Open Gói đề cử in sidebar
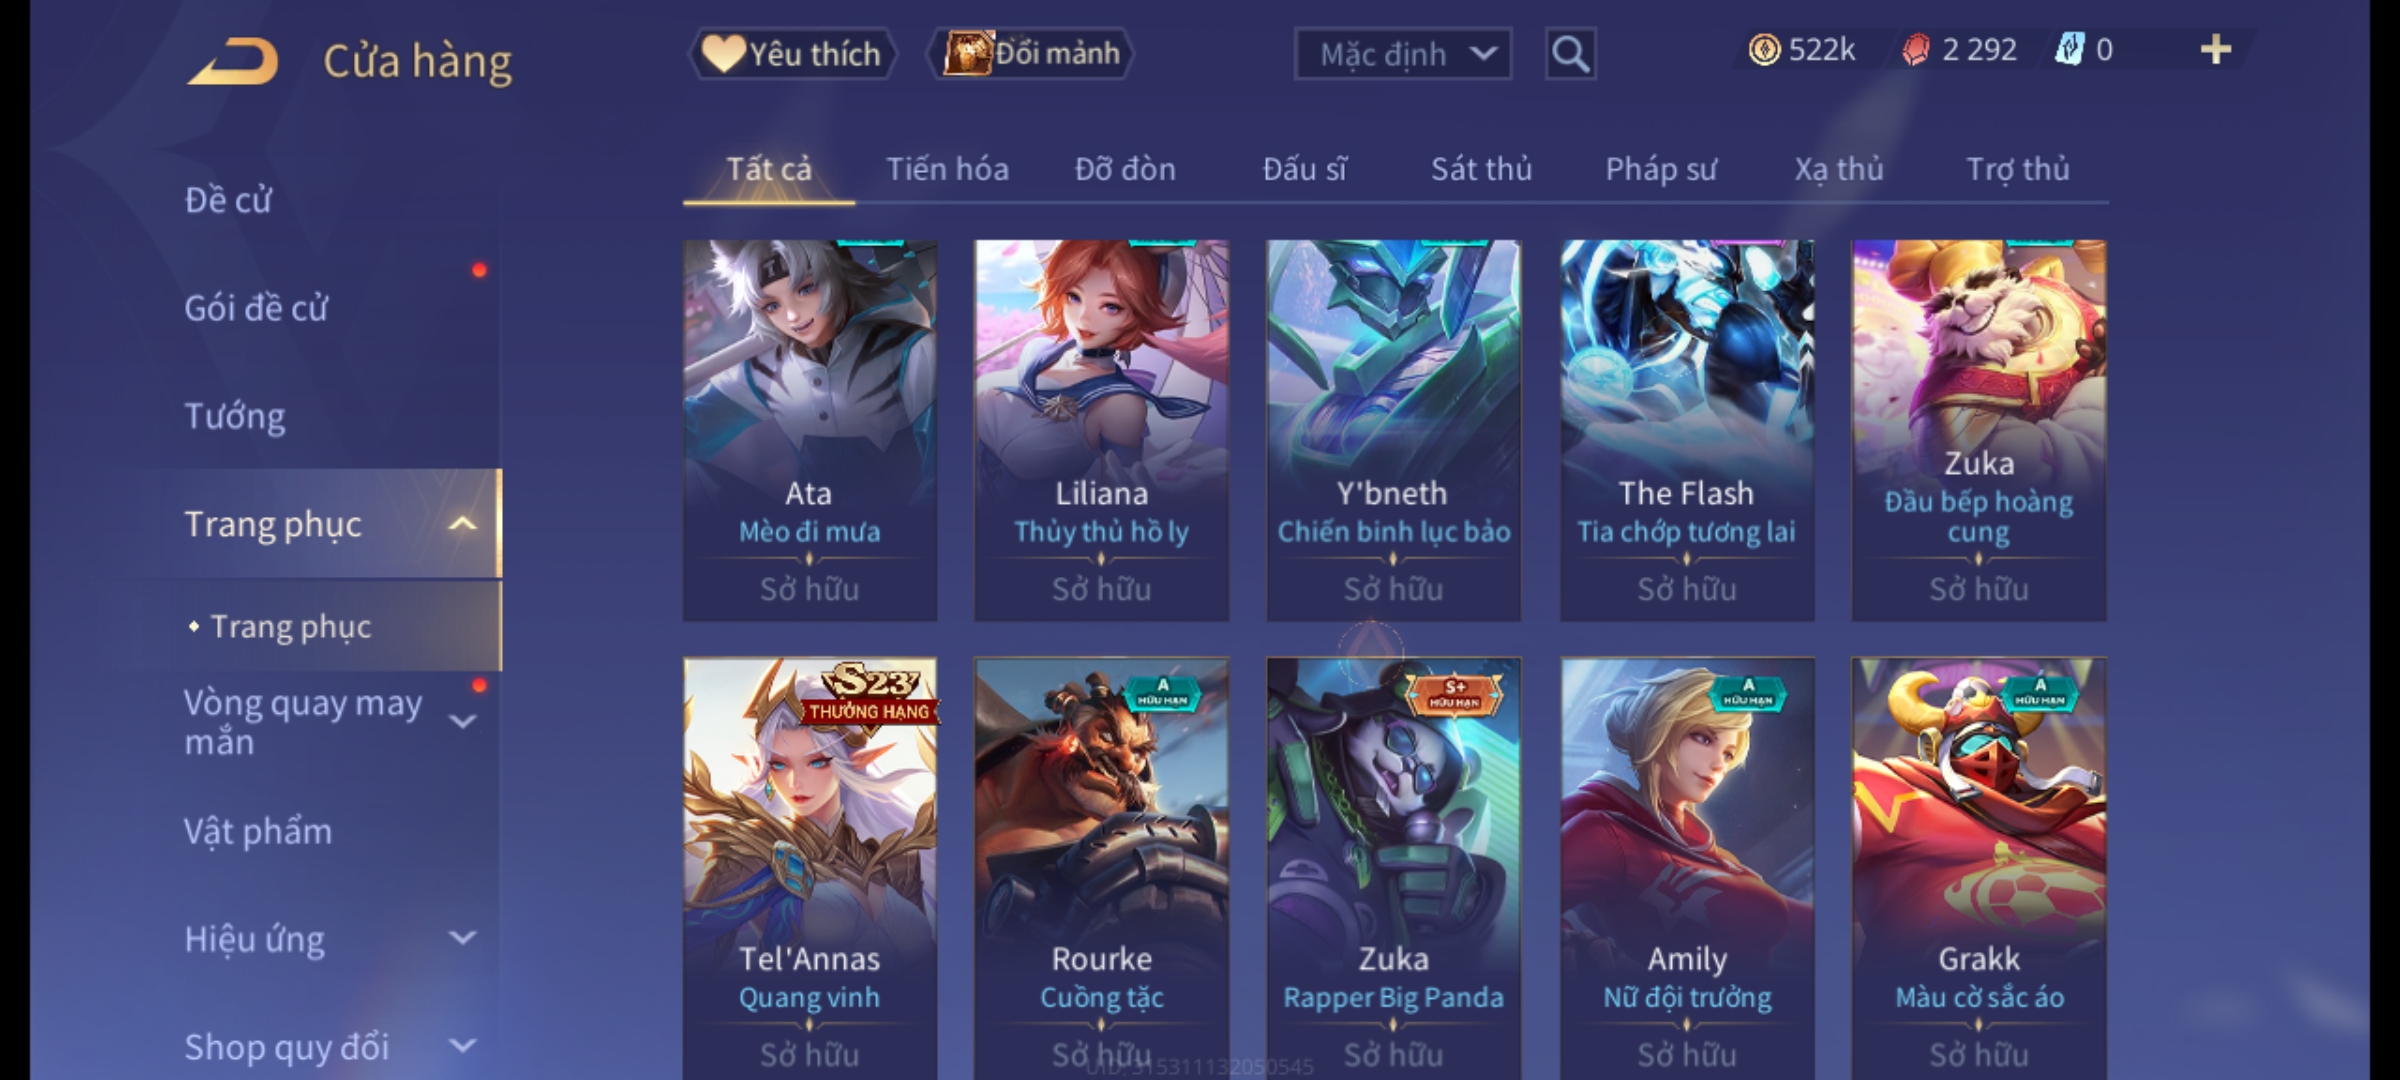The height and width of the screenshot is (1080, 2400). (x=256, y=308)
